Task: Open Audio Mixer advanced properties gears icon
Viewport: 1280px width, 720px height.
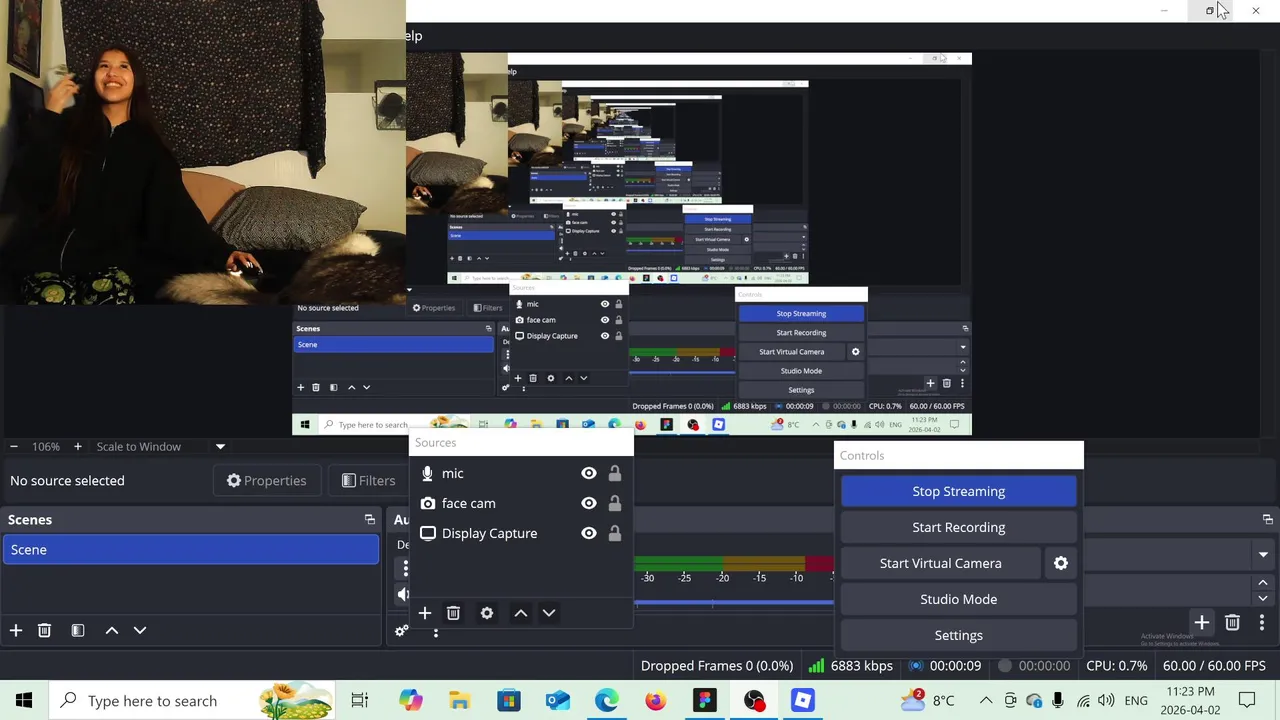Action: [401, 631]
